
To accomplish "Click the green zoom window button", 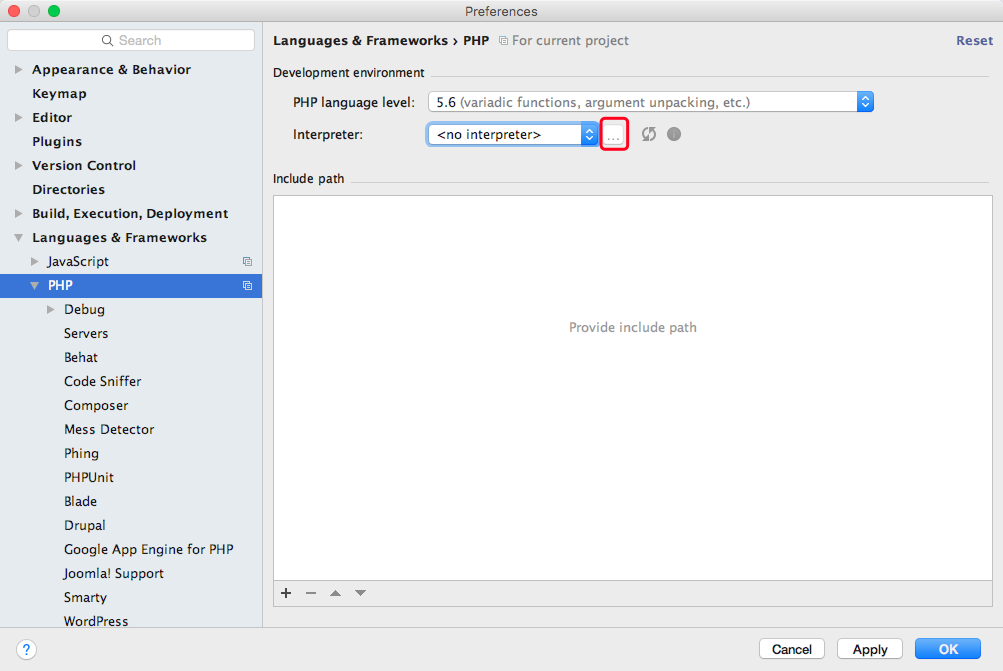I will 54,11.
